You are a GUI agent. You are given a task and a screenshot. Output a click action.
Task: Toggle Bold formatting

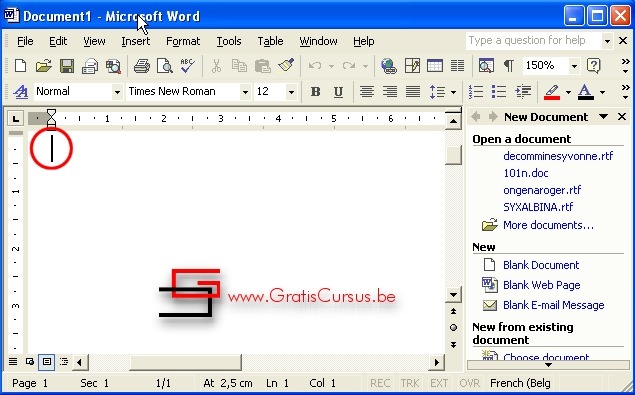pyautogui.click(x=315, y=92)
